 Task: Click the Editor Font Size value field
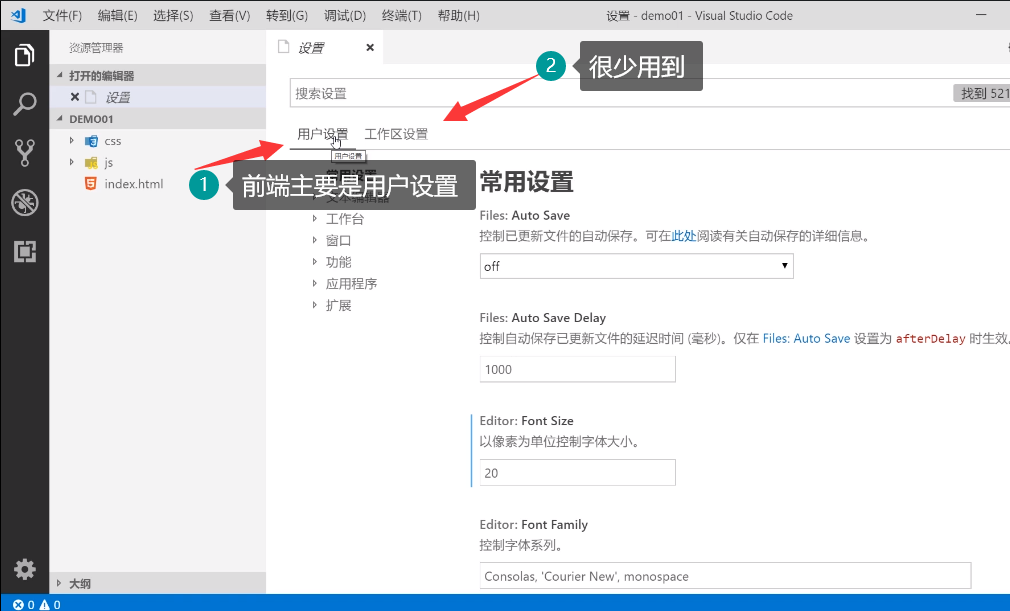(x=577, y=472)
